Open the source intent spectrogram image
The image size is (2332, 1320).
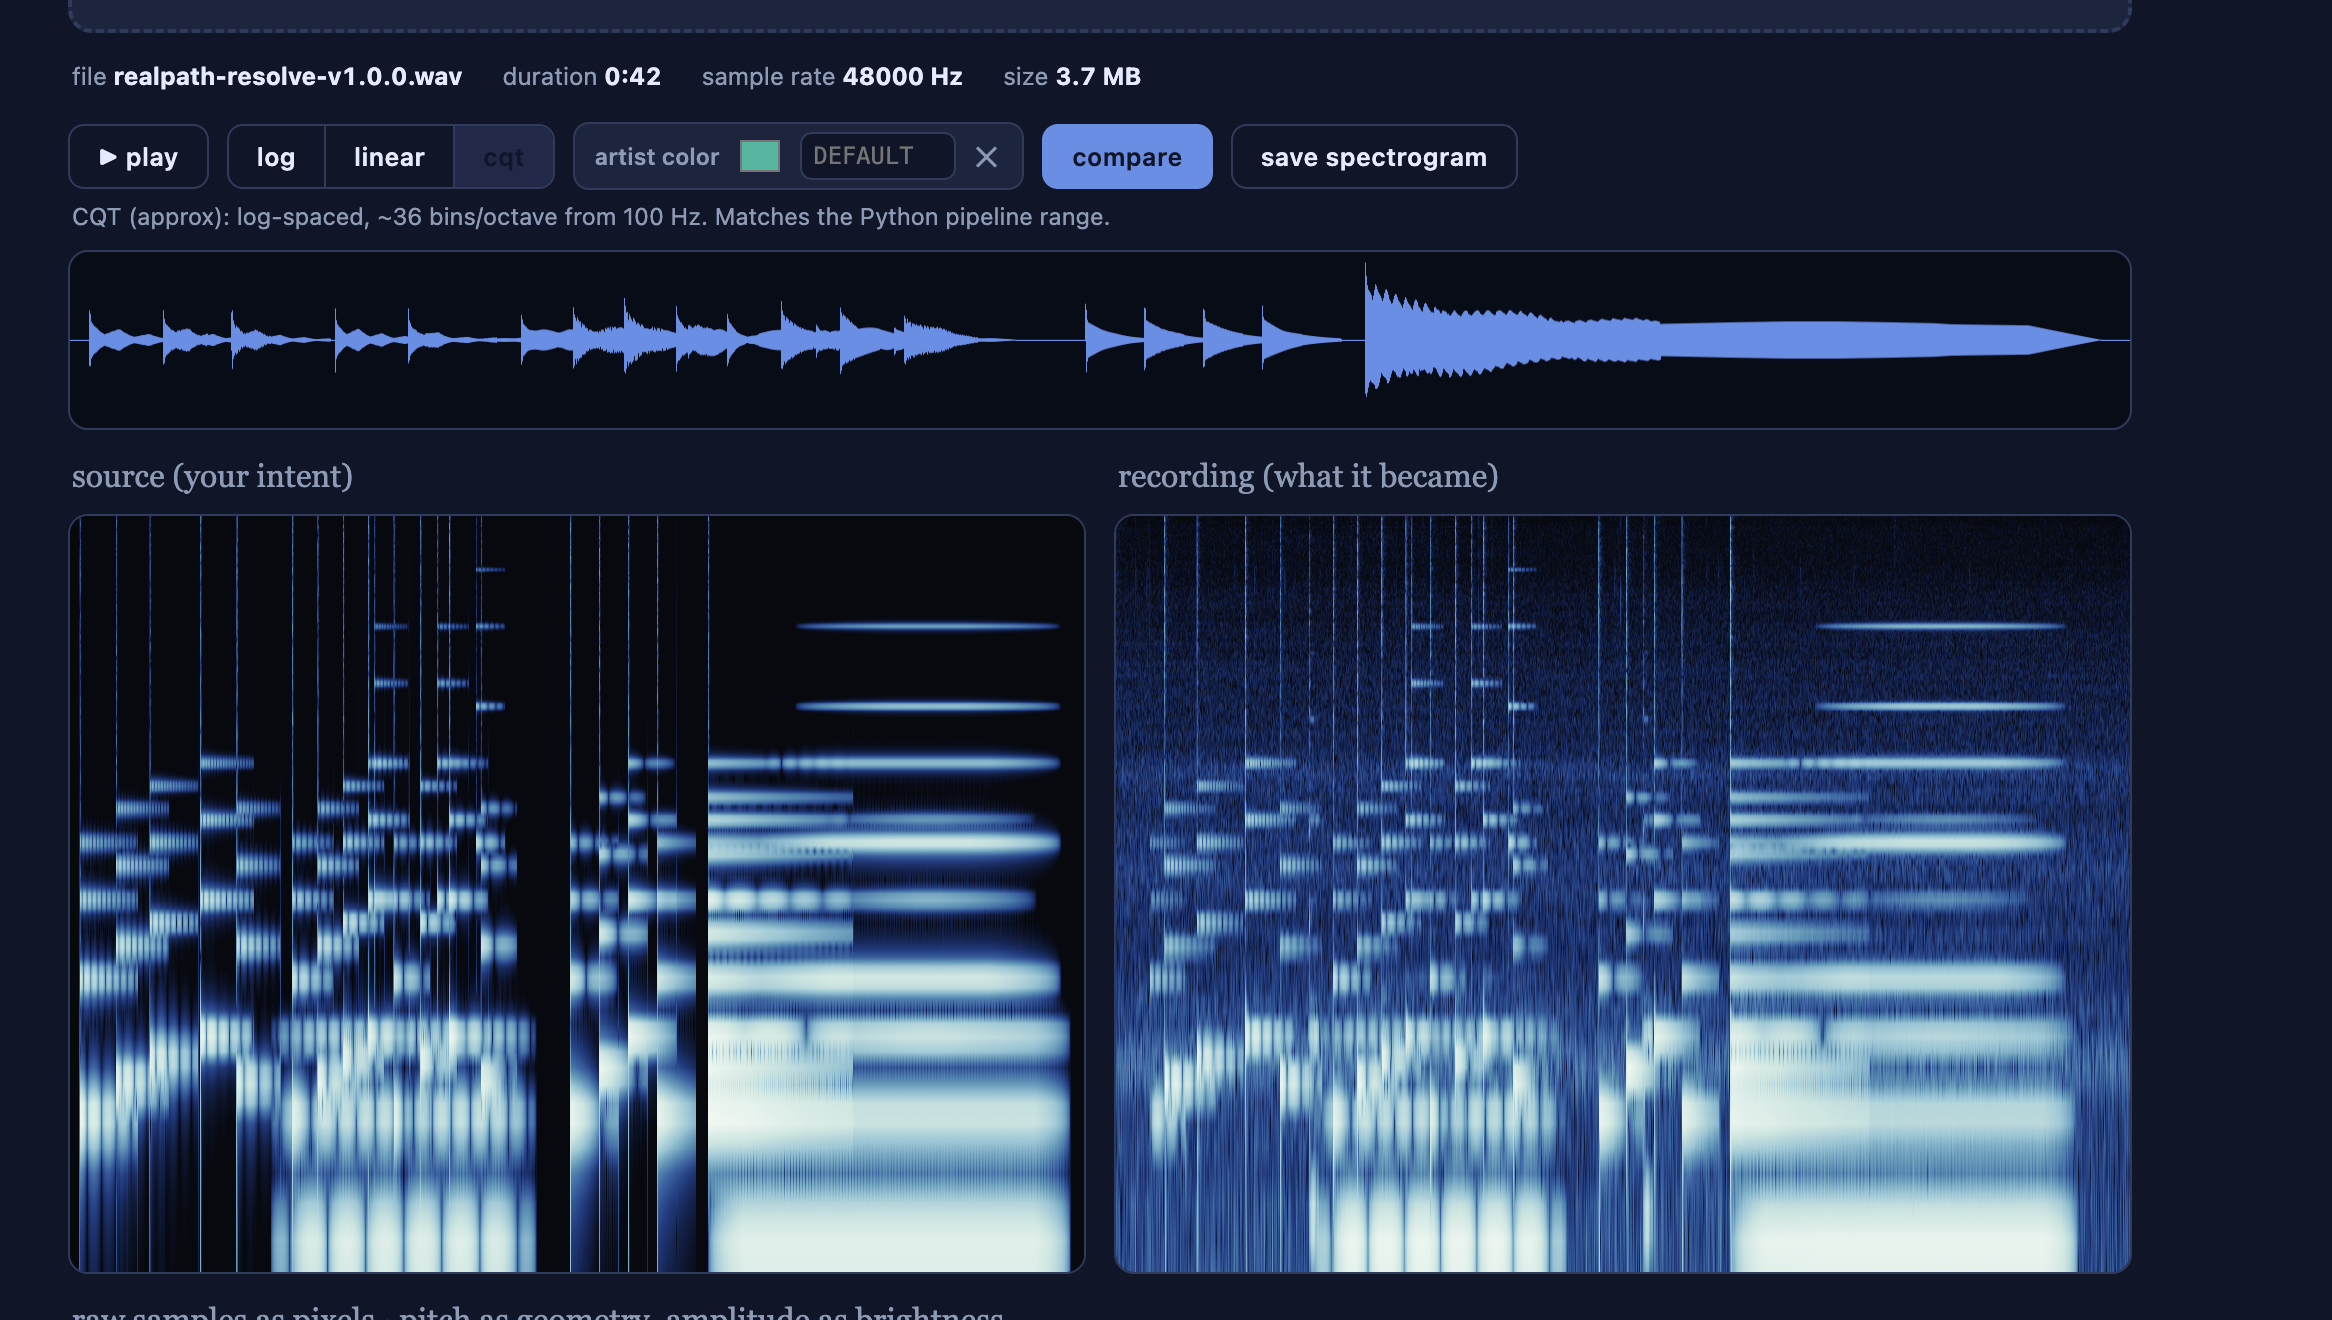(x=577, y=894)
